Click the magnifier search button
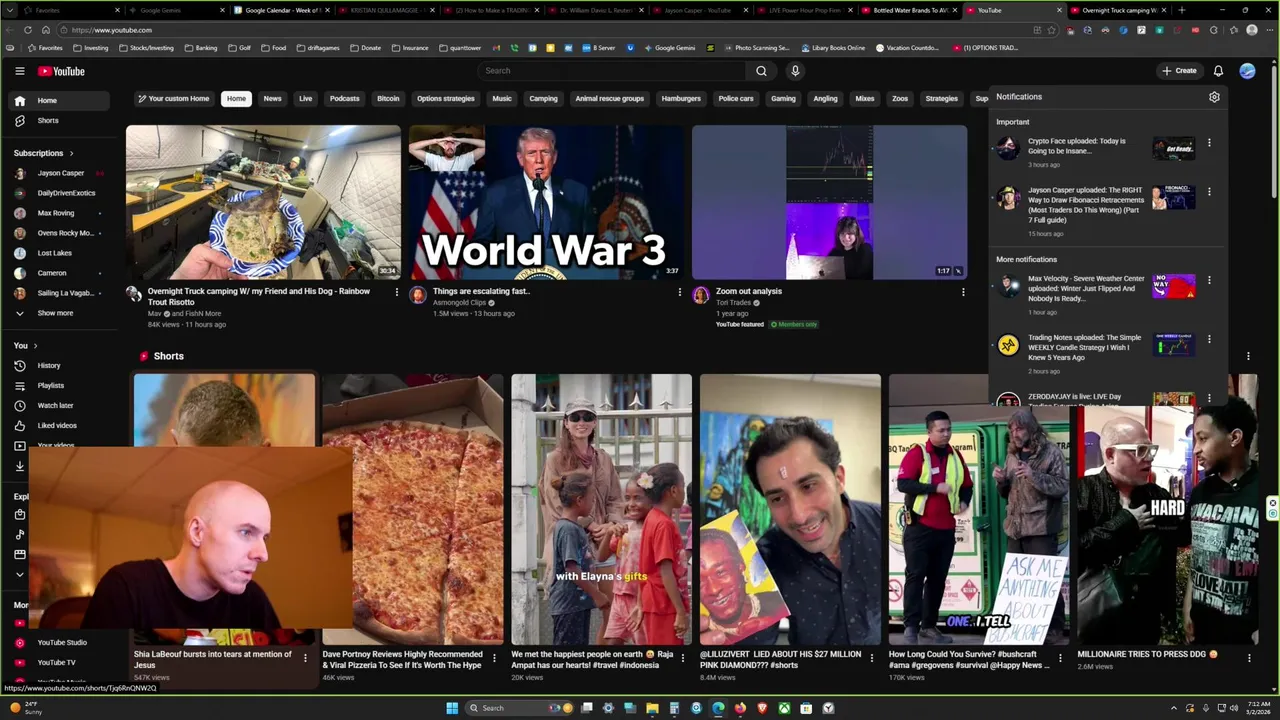This screenshot has height=720, width=1280. click(761, 71)
